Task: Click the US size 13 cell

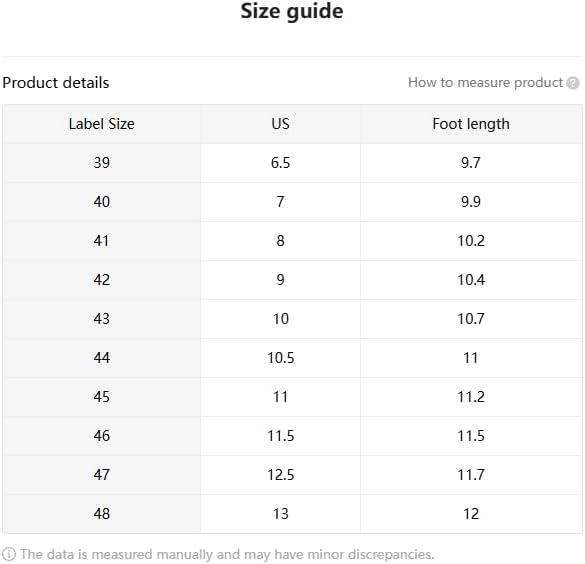Action: (281, 514)
